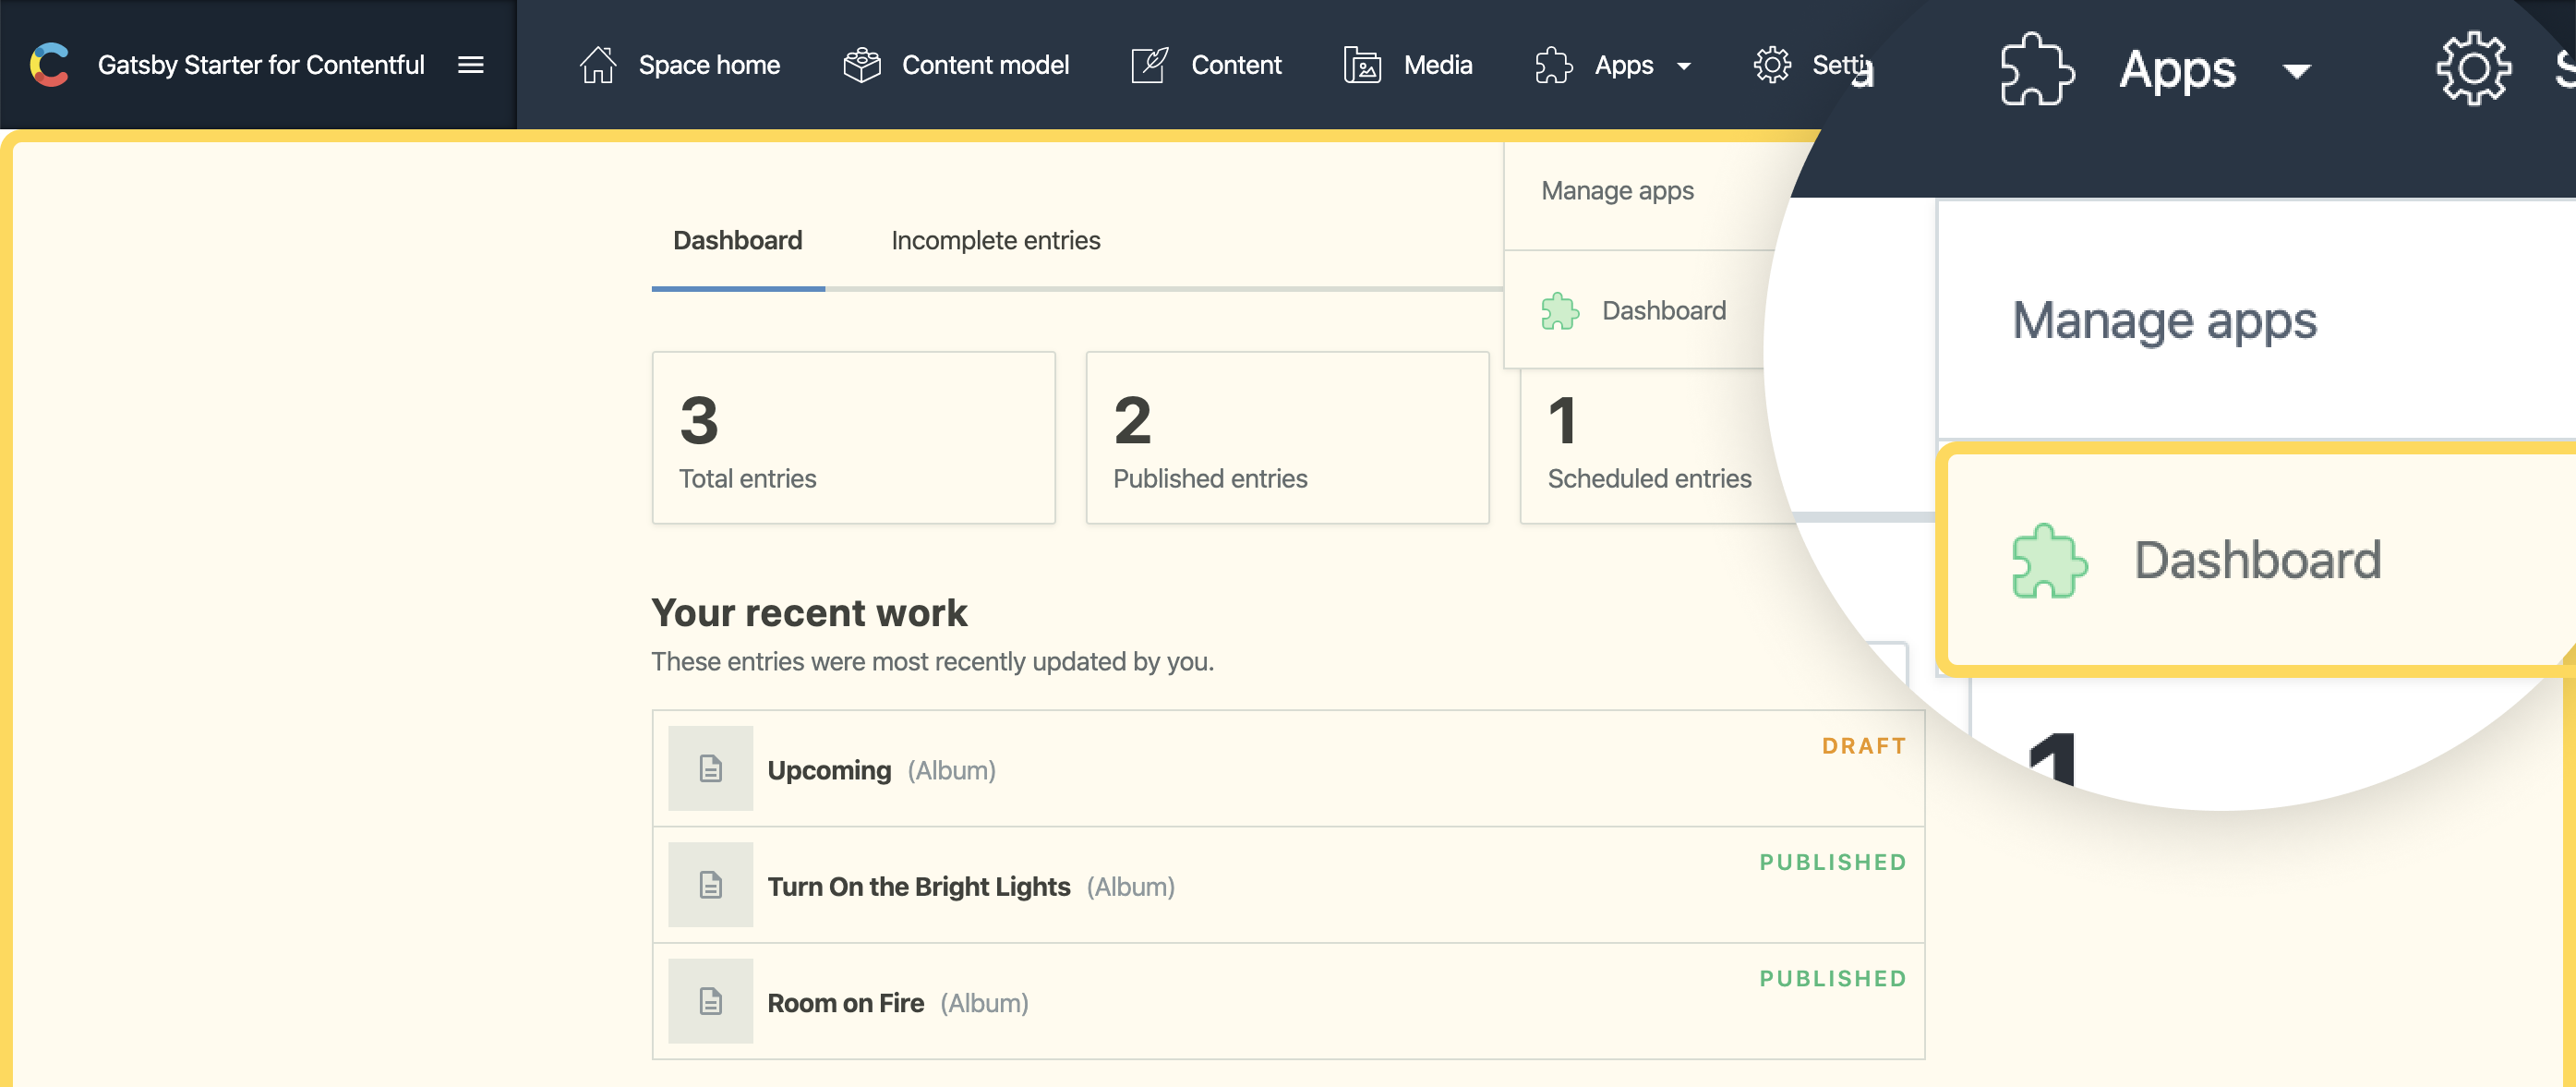Click the Published entries stat card
2576x1087 pixels.
point(1287,437)
